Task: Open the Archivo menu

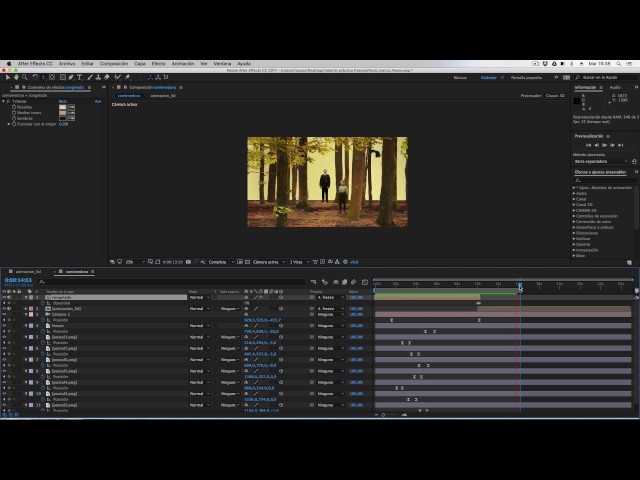Action: tap(67, 64)
